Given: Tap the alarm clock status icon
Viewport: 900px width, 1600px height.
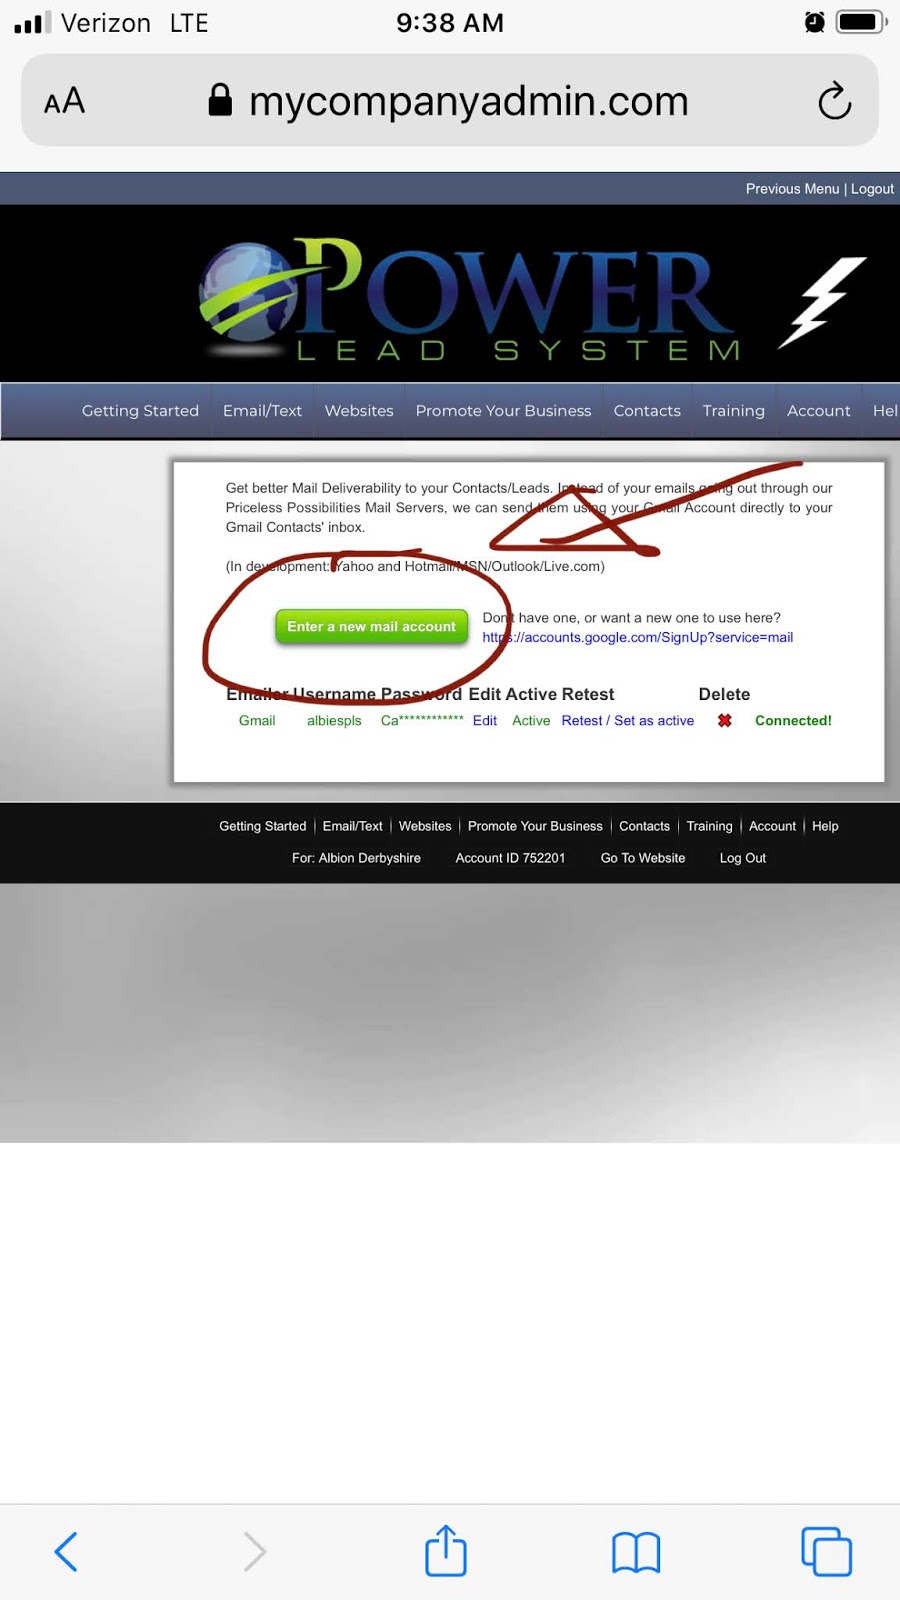Looking at the screenshot, I should (x=815, y=22).
